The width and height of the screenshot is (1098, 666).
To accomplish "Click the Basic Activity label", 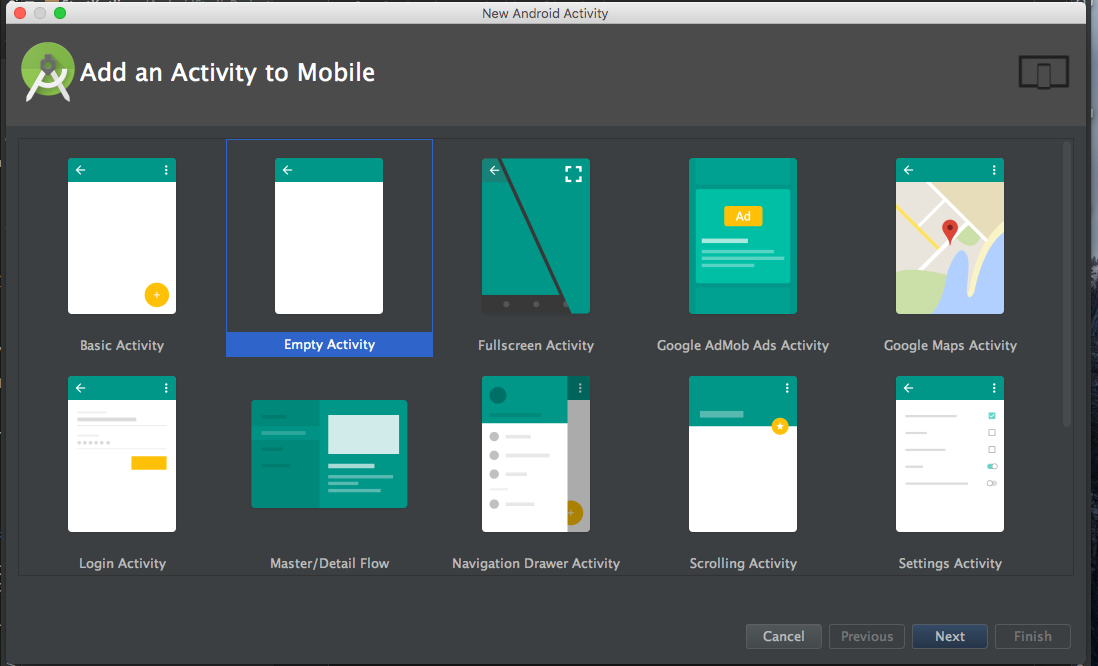I will point(122,345).
